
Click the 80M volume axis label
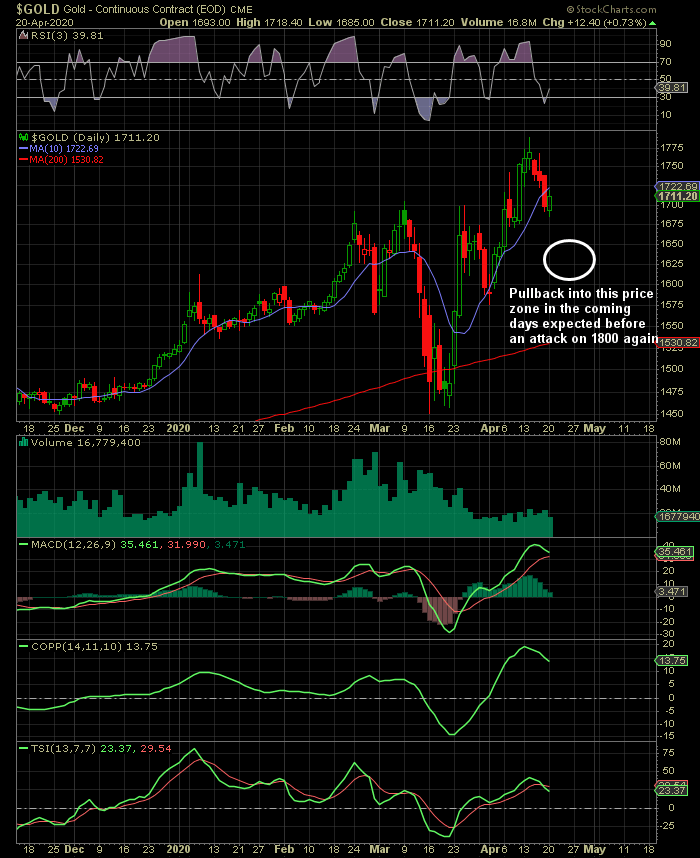pos(670,442)
